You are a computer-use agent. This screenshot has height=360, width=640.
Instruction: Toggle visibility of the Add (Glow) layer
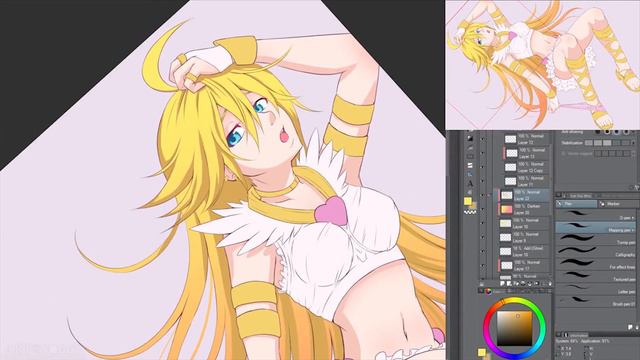[x=483, y=251]
